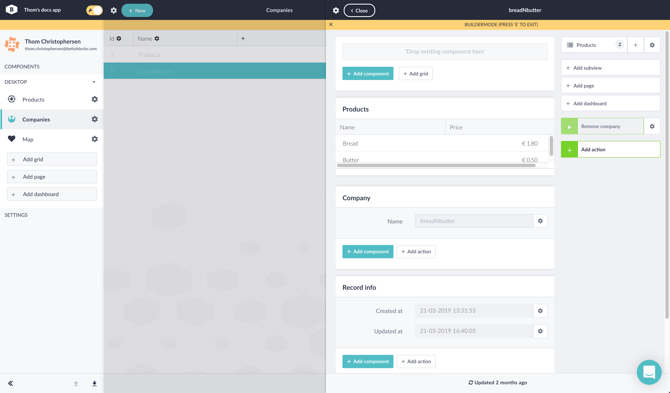The width and height of the screenshot is (670, 393).
Task: Open gear for company Name field
Action: pyautogui.click(x=541, y=221)
